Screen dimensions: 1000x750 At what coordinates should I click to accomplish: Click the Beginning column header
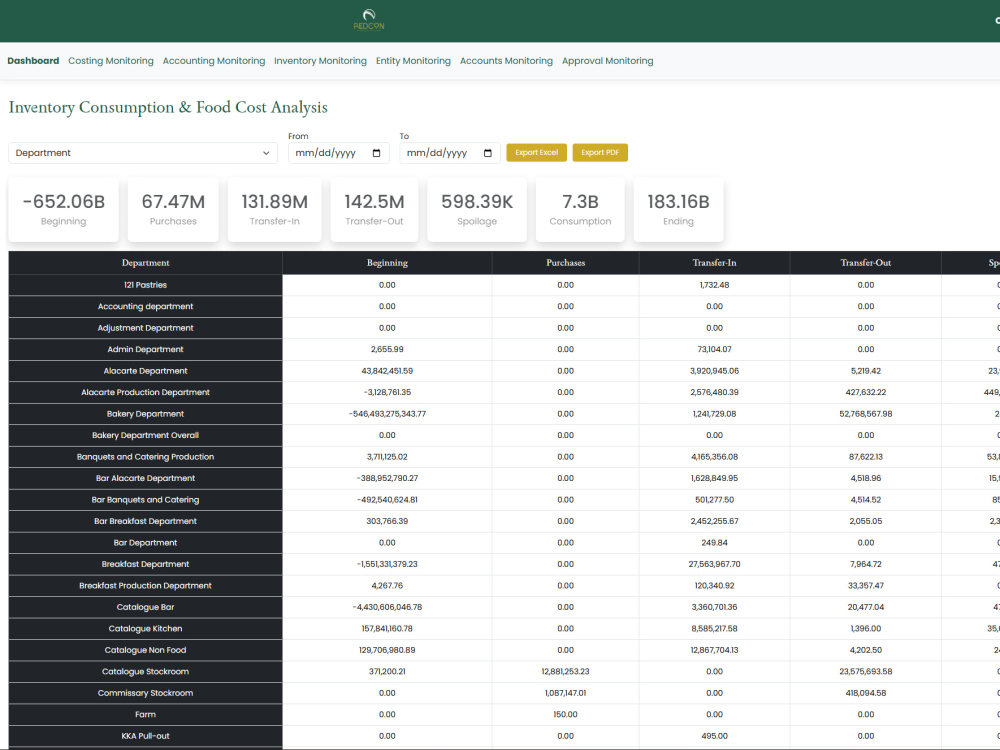(387, 263)
